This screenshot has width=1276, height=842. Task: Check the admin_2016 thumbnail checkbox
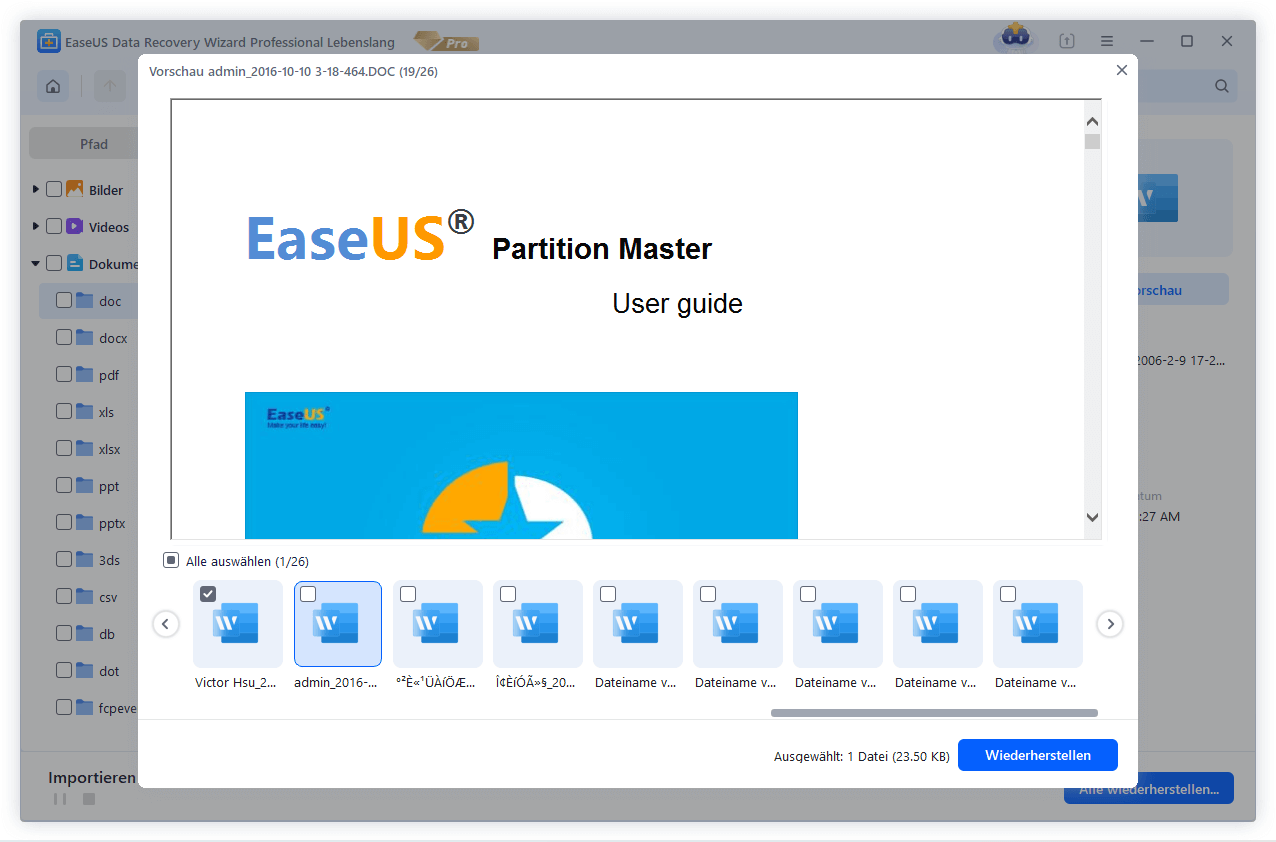[x=308, y=594]
